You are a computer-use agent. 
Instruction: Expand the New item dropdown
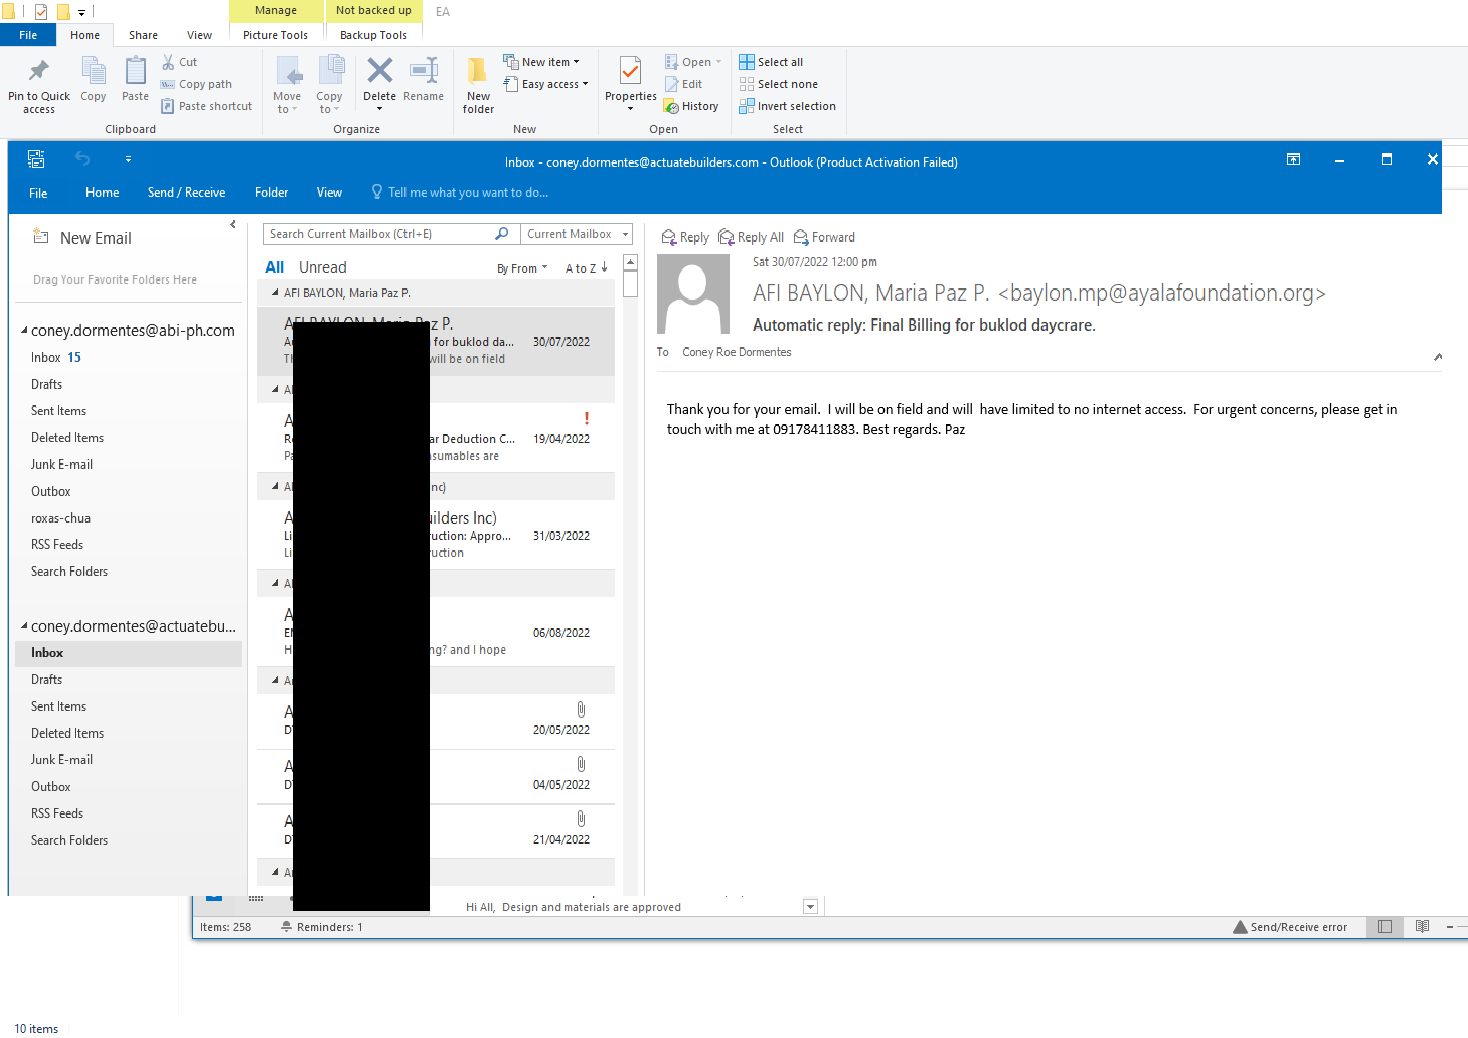pyautogui.click(x=541, y=62)
